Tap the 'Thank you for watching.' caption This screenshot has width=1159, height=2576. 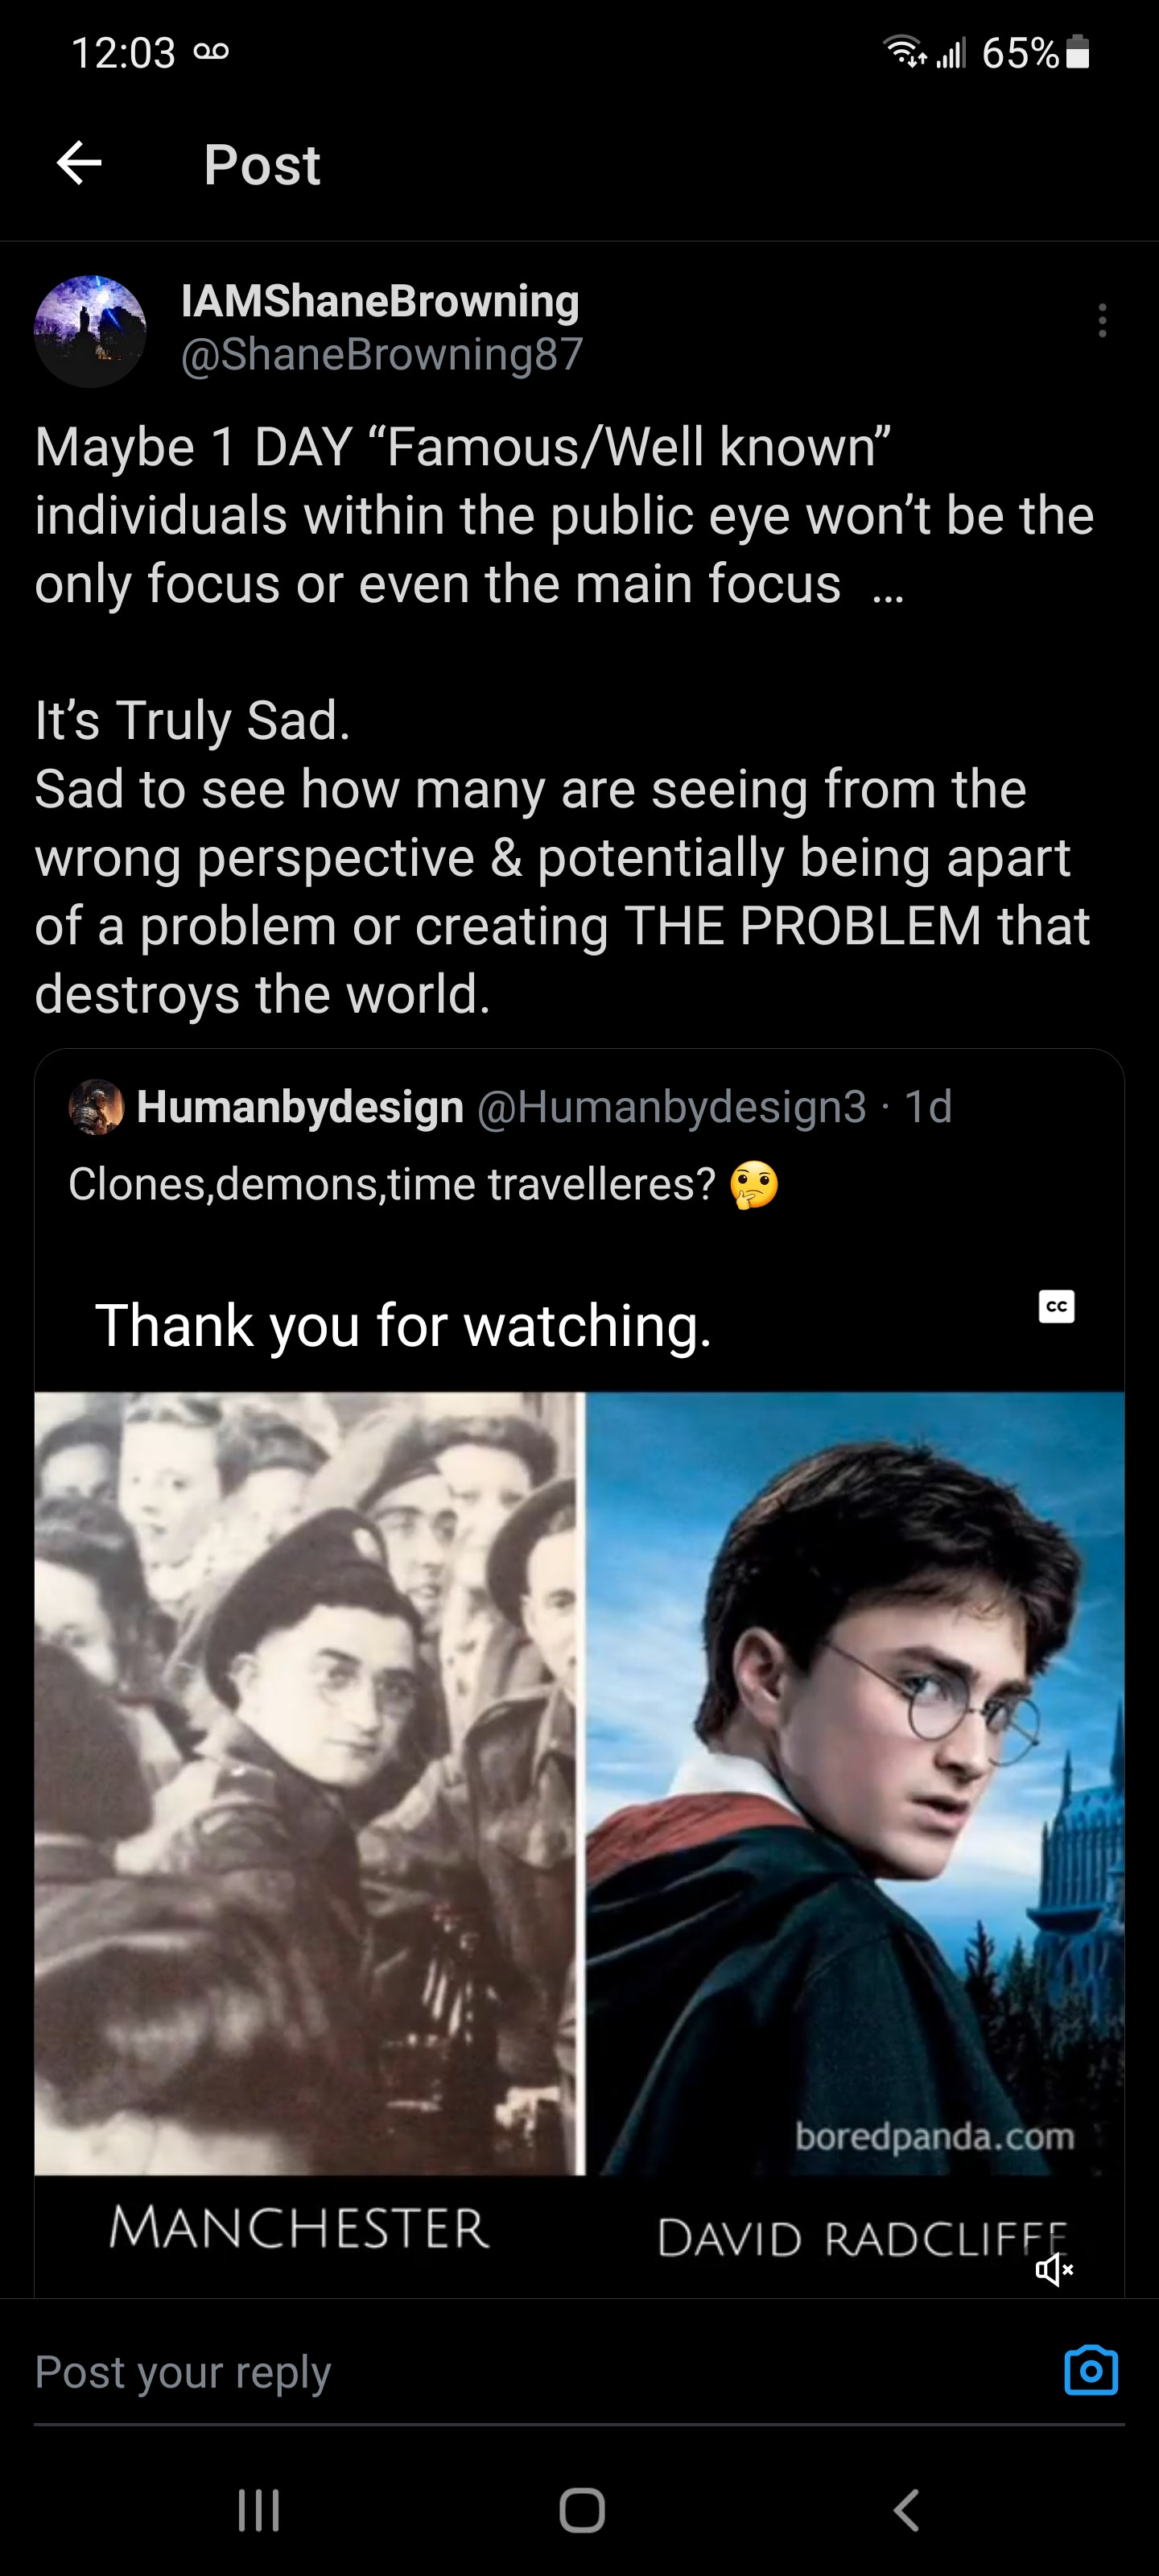click(x=403, y=1326)
